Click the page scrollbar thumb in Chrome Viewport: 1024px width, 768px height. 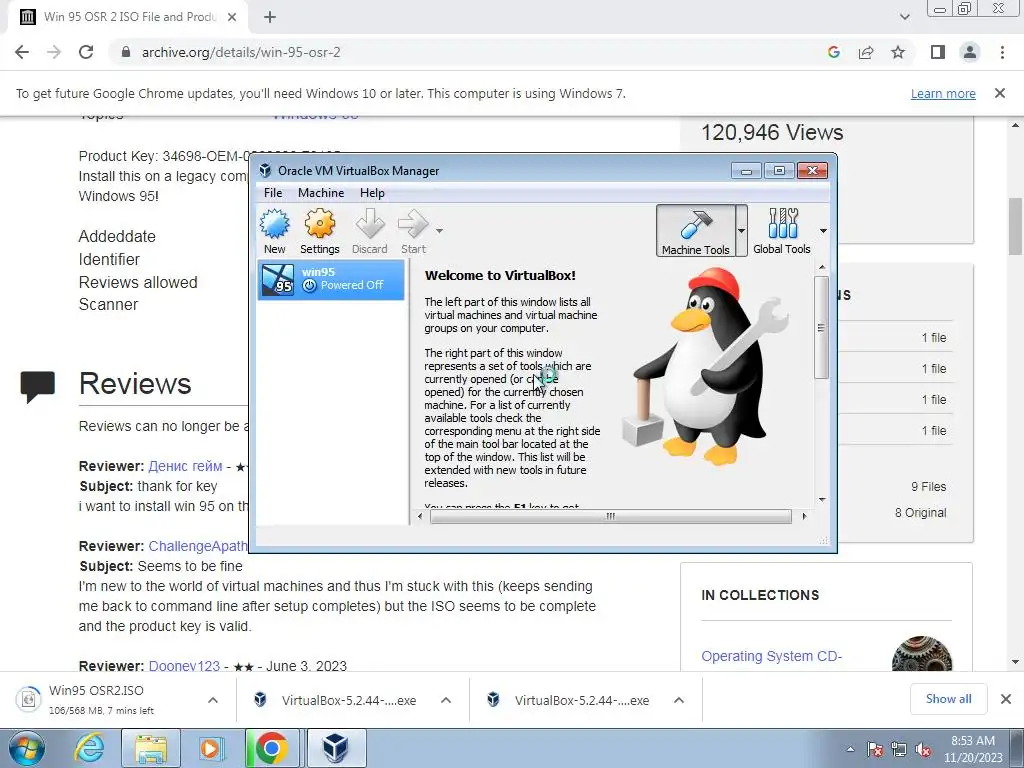pos(1015,226)
